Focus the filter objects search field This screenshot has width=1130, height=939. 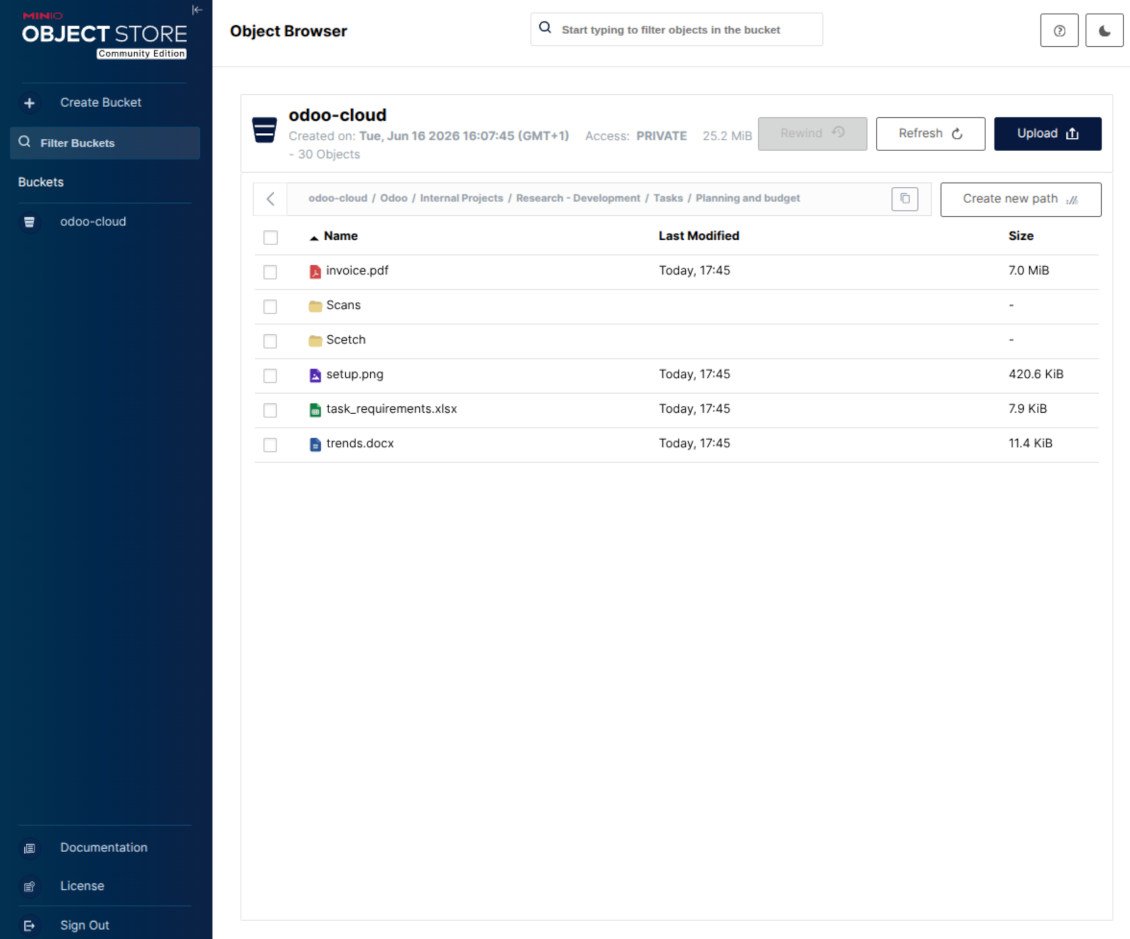[x=677, y=30]
